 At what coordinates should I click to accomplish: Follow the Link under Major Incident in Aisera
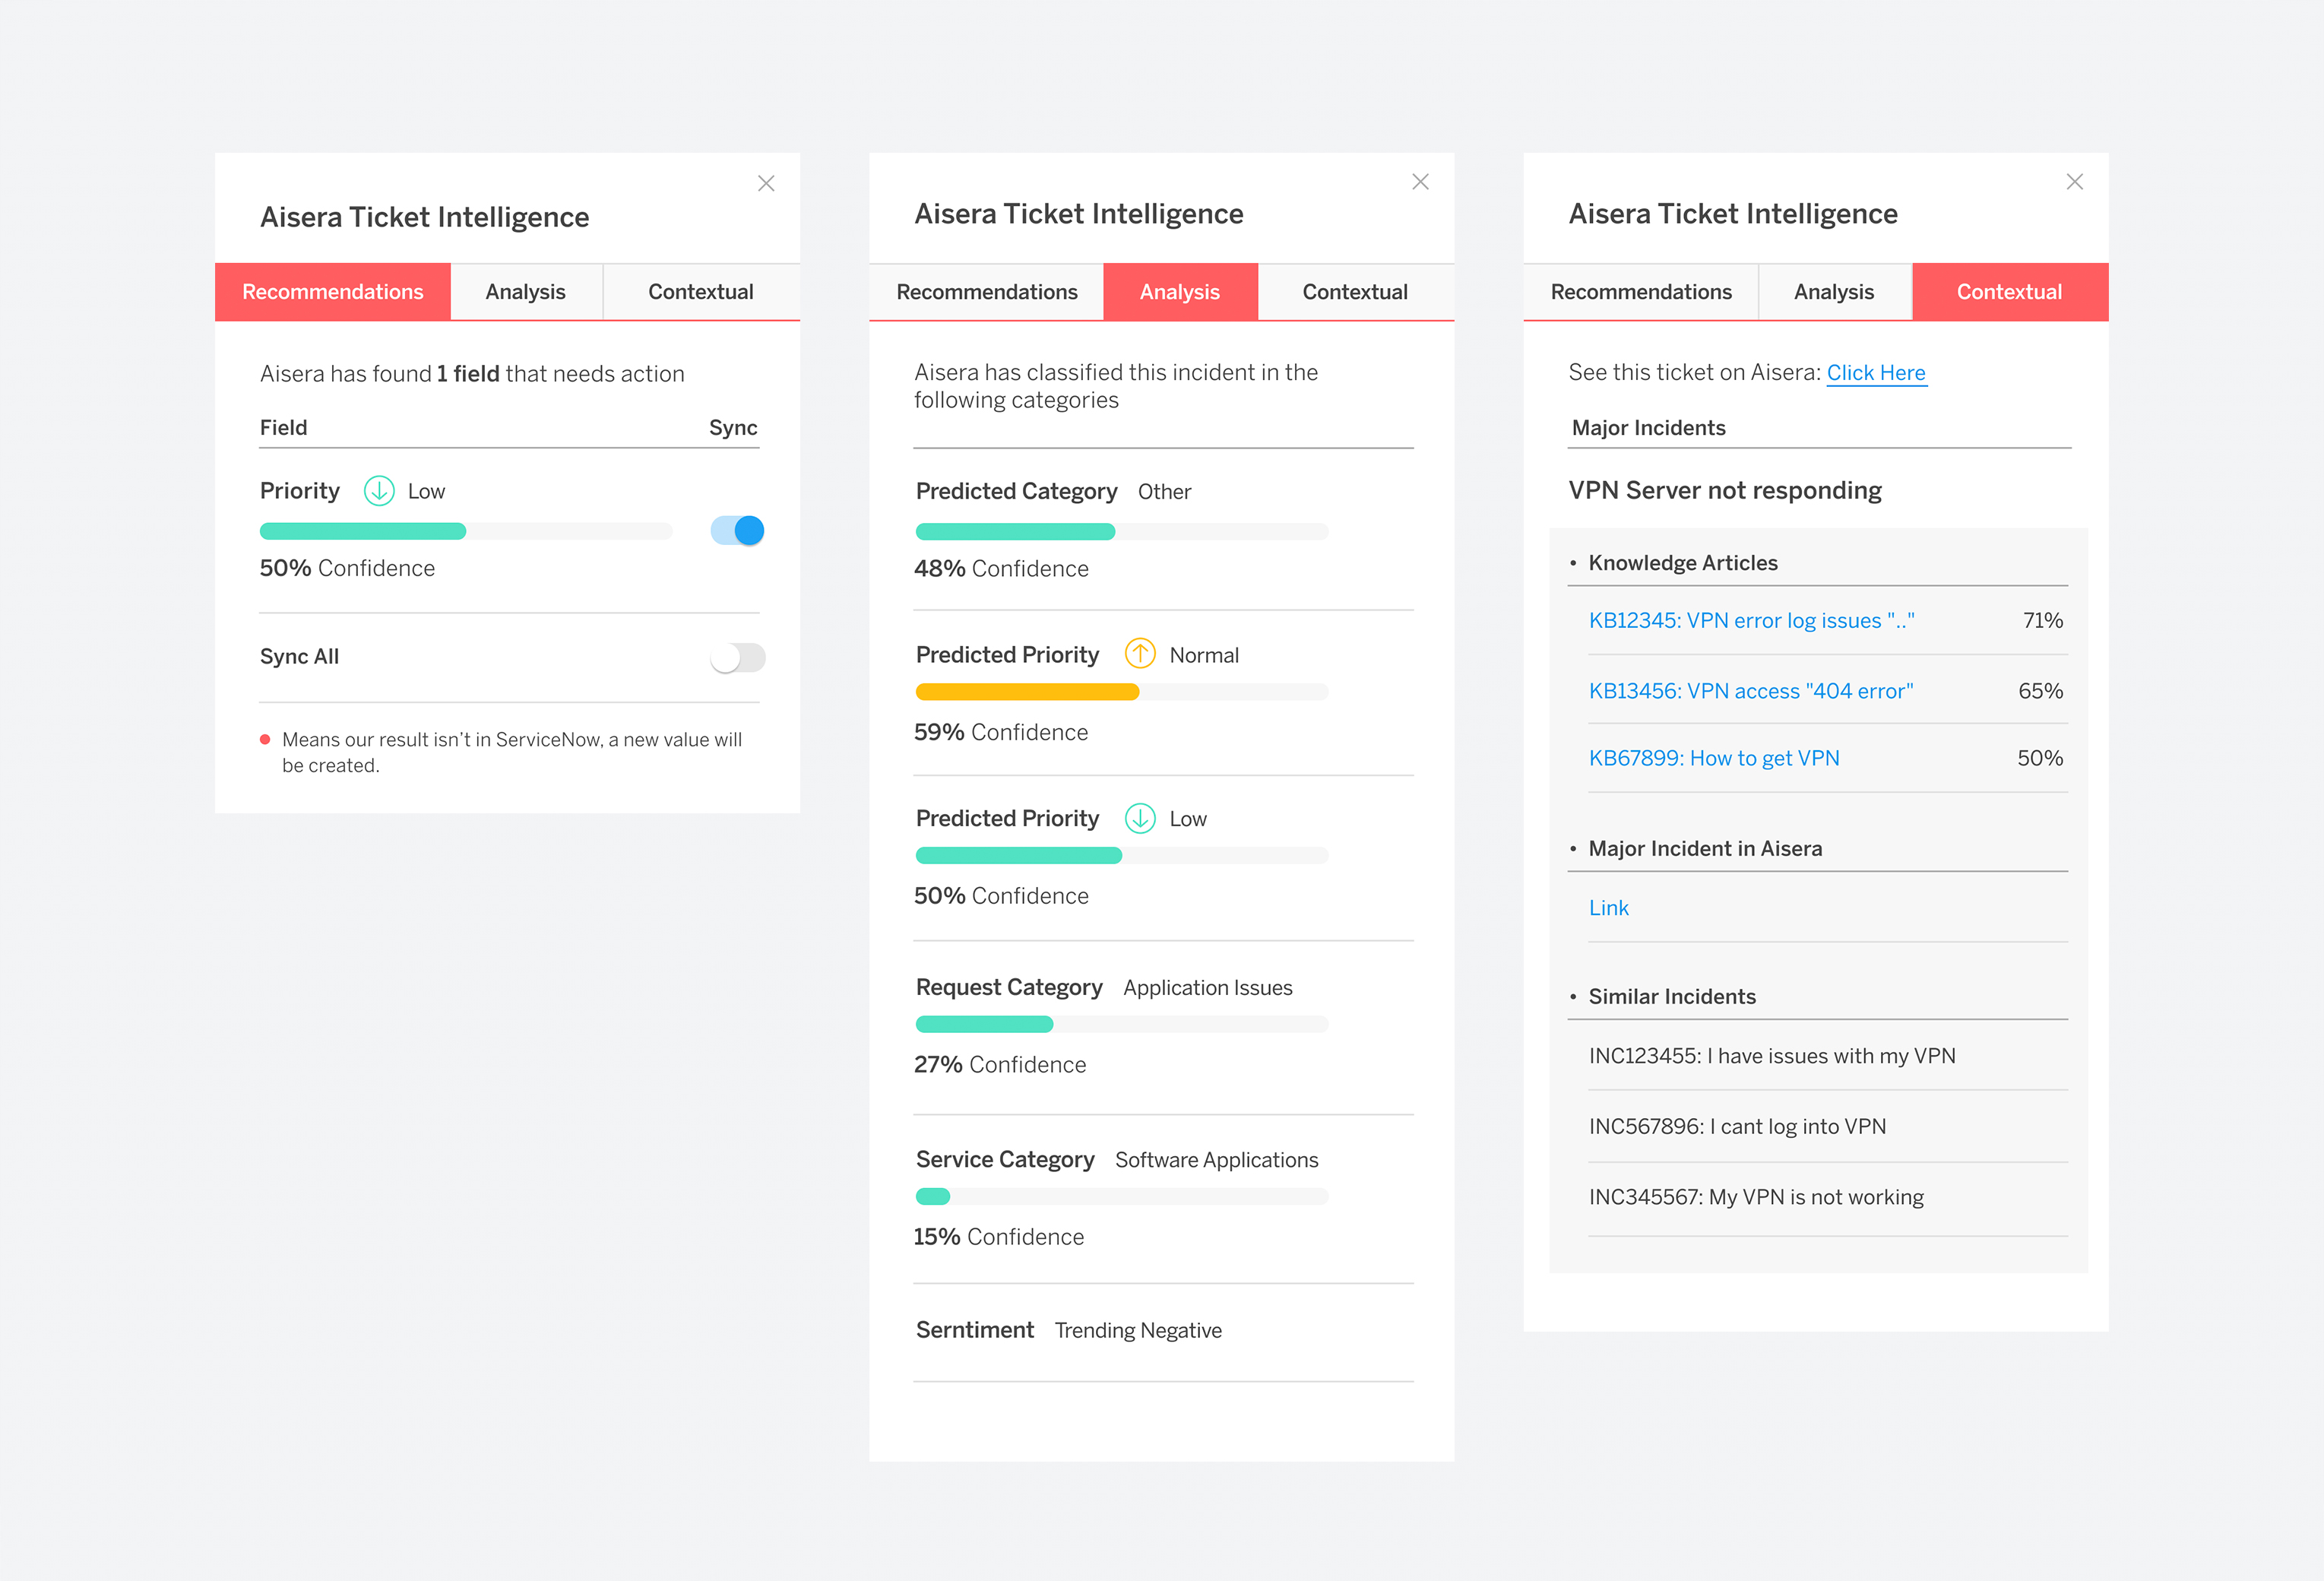tap(1609, 908)
